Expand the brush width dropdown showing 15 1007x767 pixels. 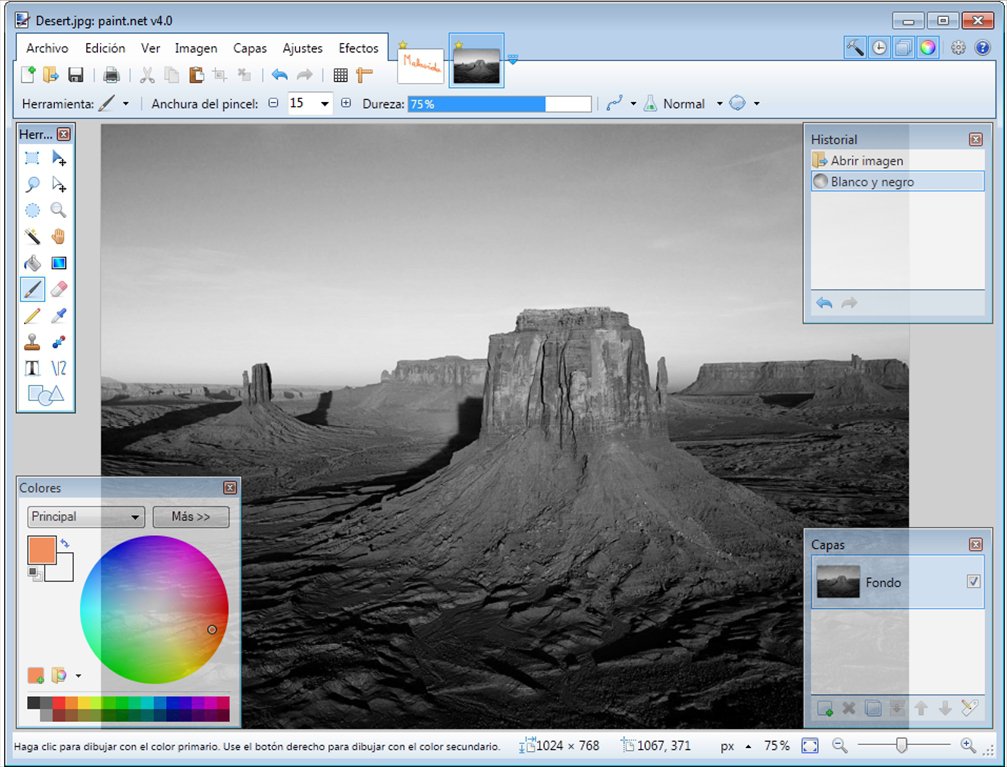coord(325,103)
